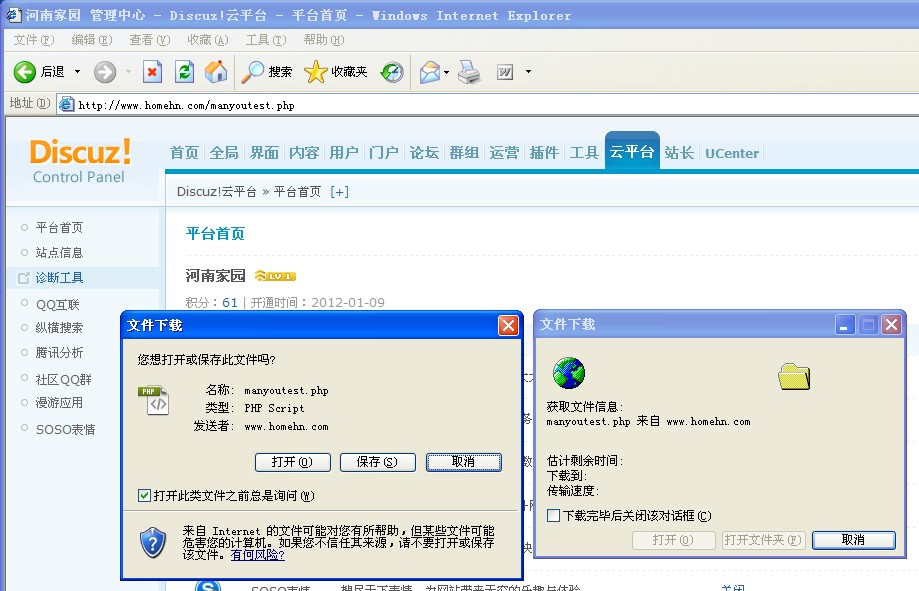Image resolution: width=919 pixels, height=591 pixels.
Task: Go to Home page icon
Action: [x=216, y=72]
